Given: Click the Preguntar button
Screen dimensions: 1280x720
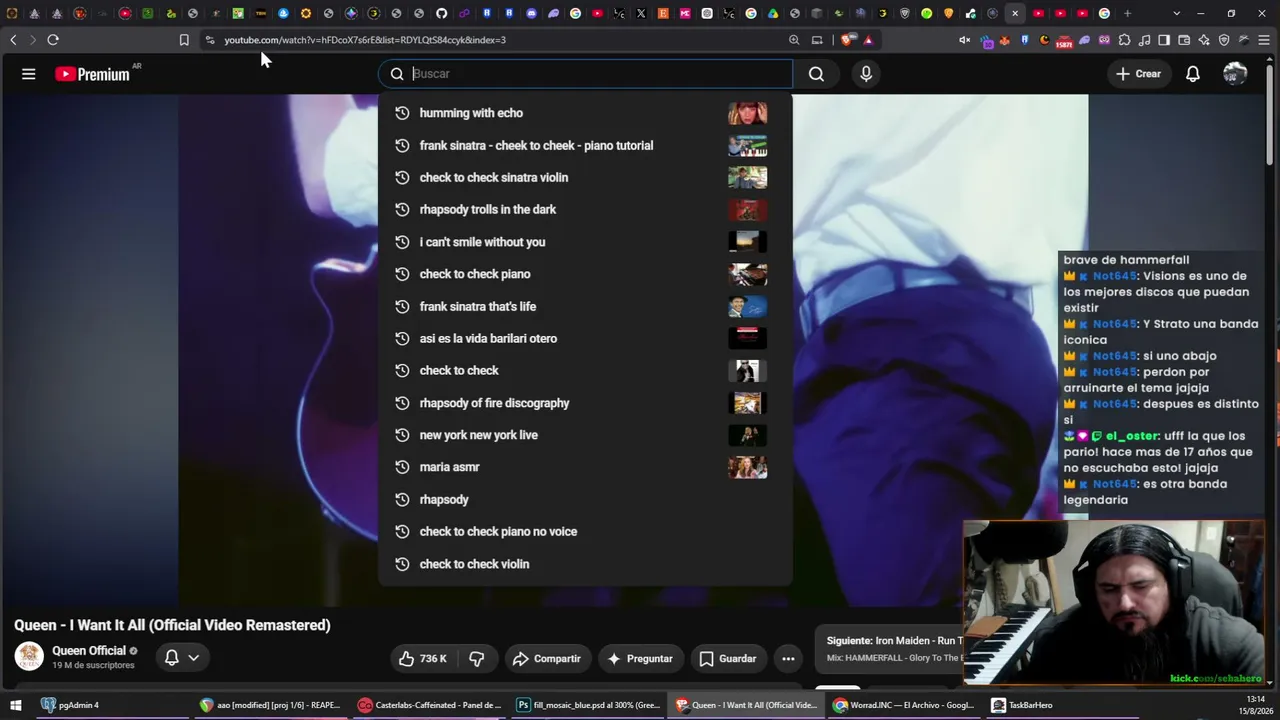Looking at the screenshot, I should (x=640, y=658).
